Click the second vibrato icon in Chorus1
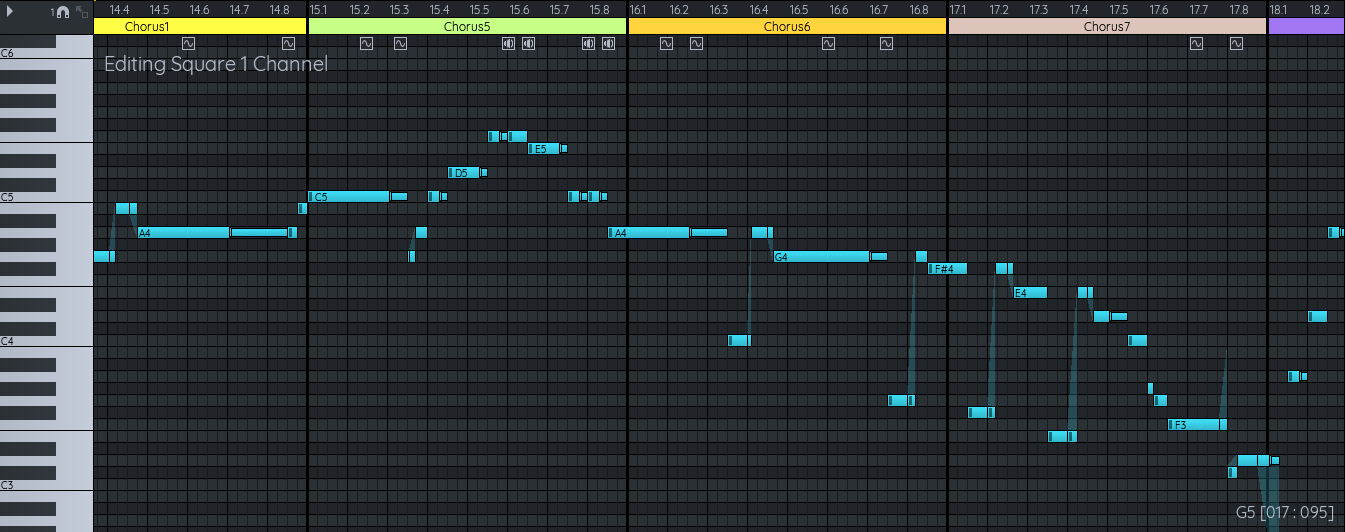 pyautogui.click(x=288, y=43)
